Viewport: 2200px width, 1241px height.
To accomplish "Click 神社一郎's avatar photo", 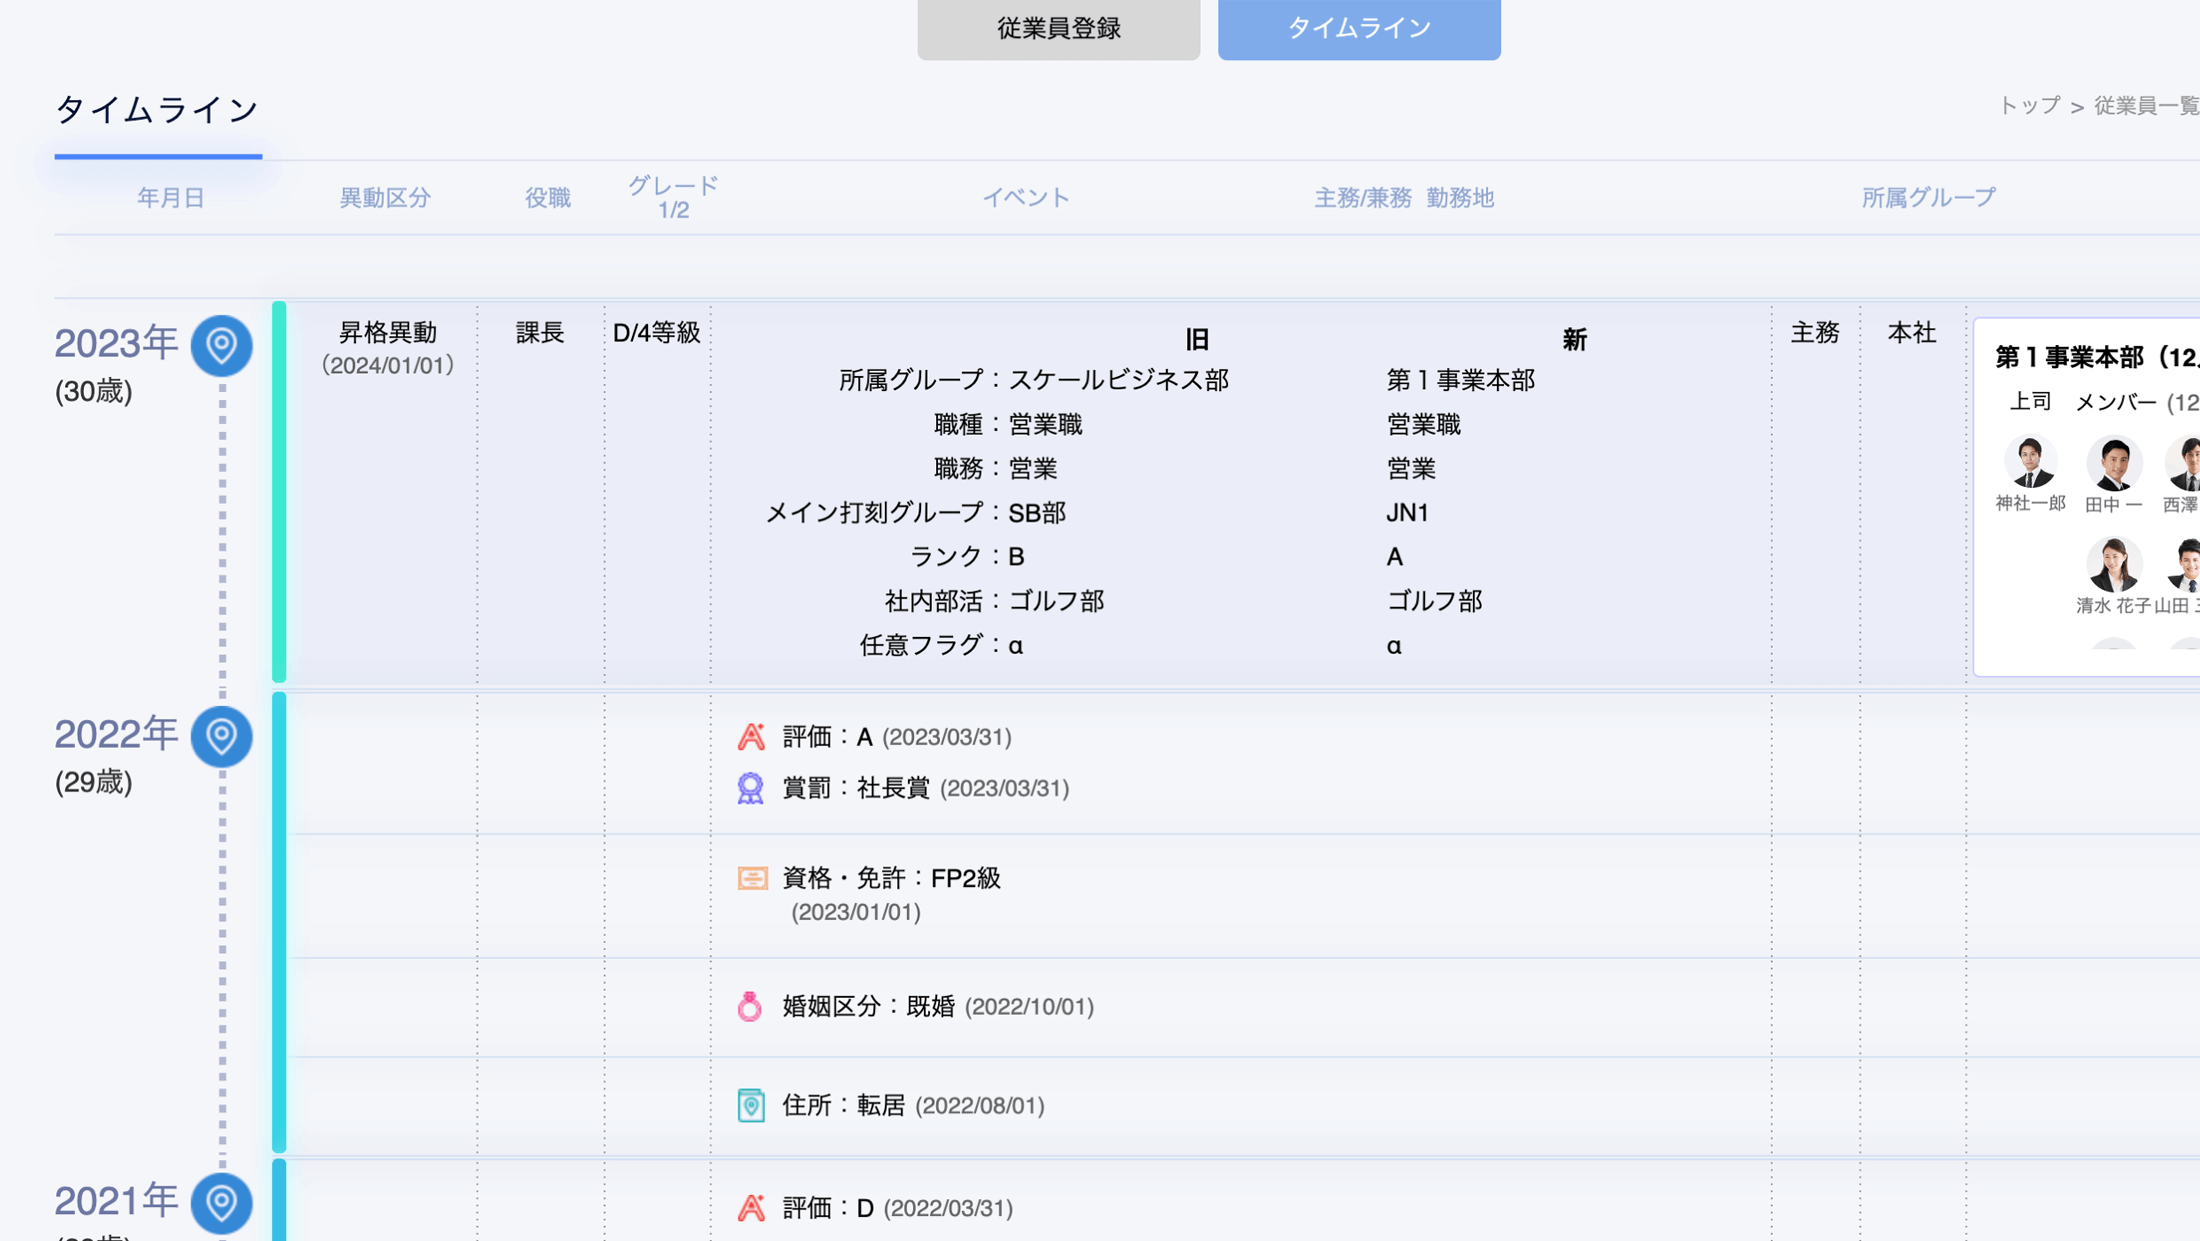I will 2030,463.
